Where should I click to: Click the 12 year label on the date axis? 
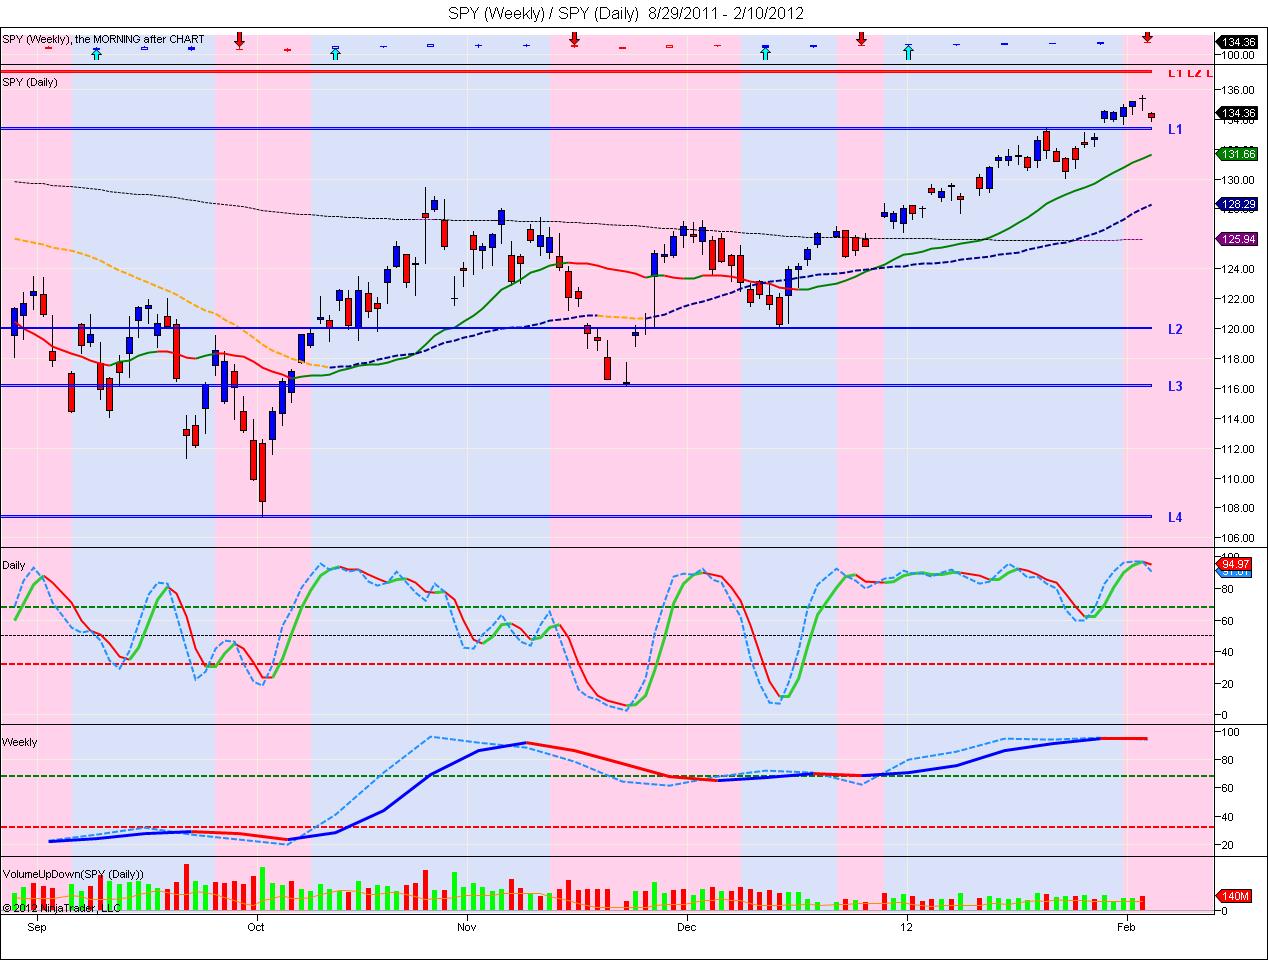point(907,926)
